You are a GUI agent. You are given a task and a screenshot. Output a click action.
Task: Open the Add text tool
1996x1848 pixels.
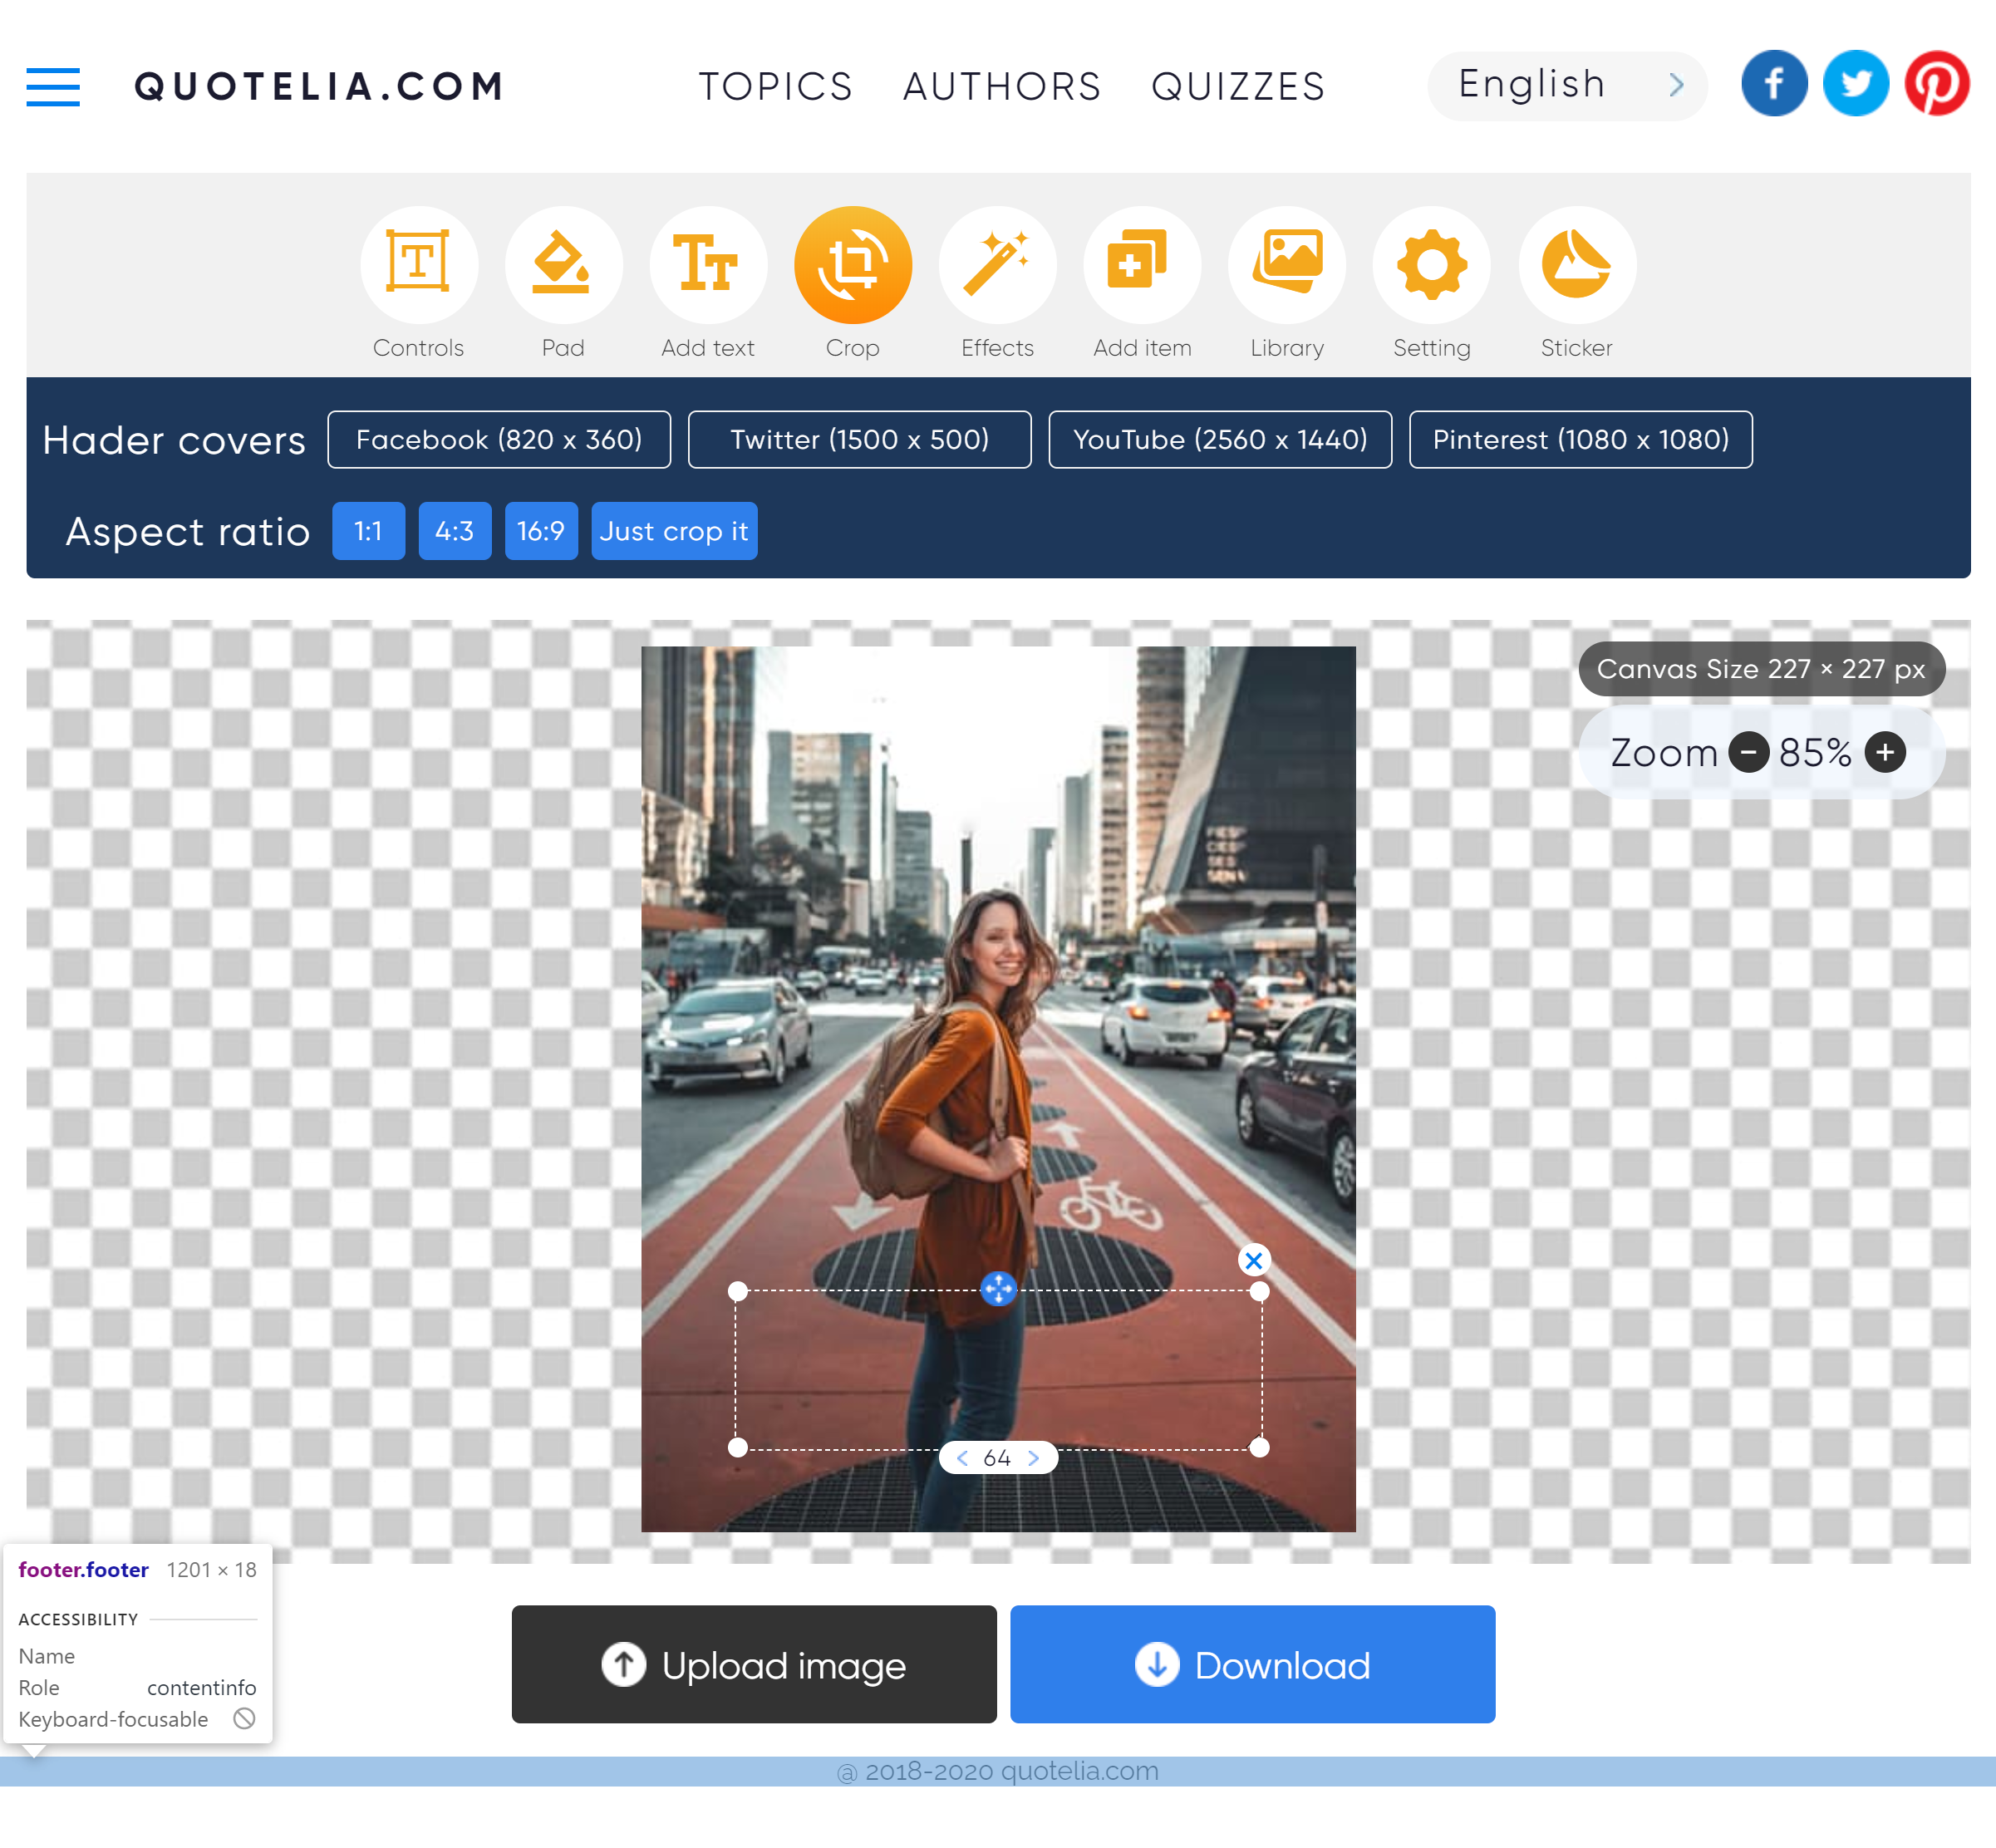(x=708, y=265)
